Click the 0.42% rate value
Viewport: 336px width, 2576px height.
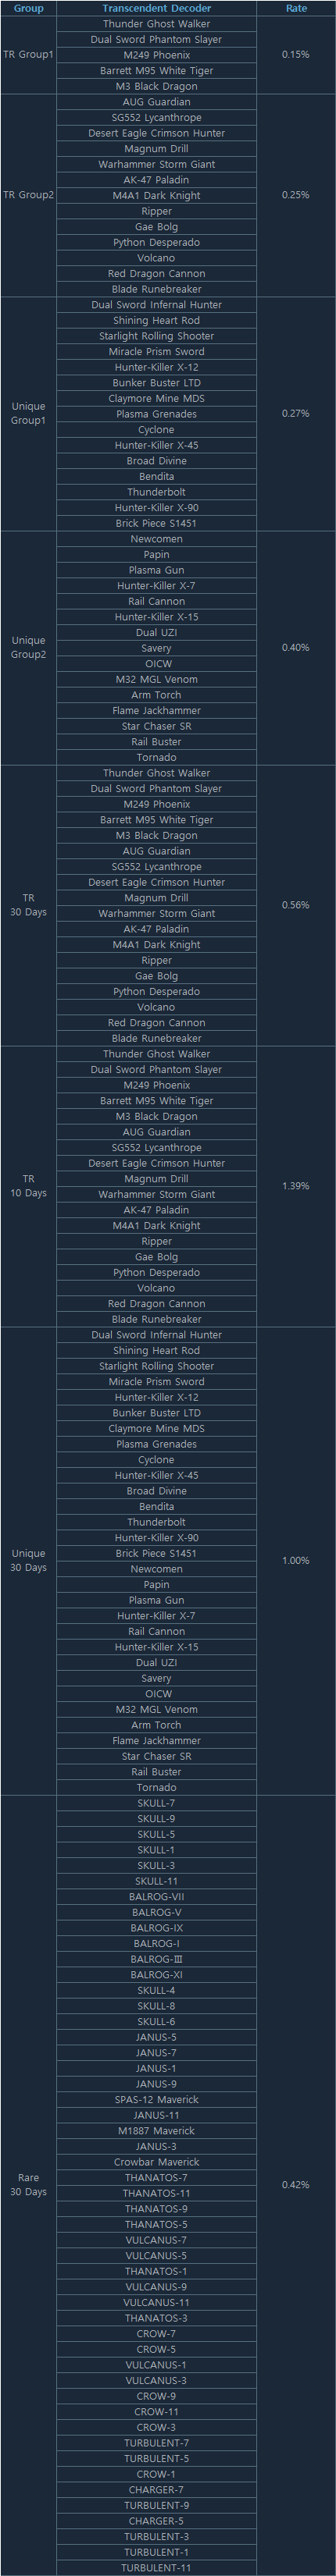tap(296, 2185)
